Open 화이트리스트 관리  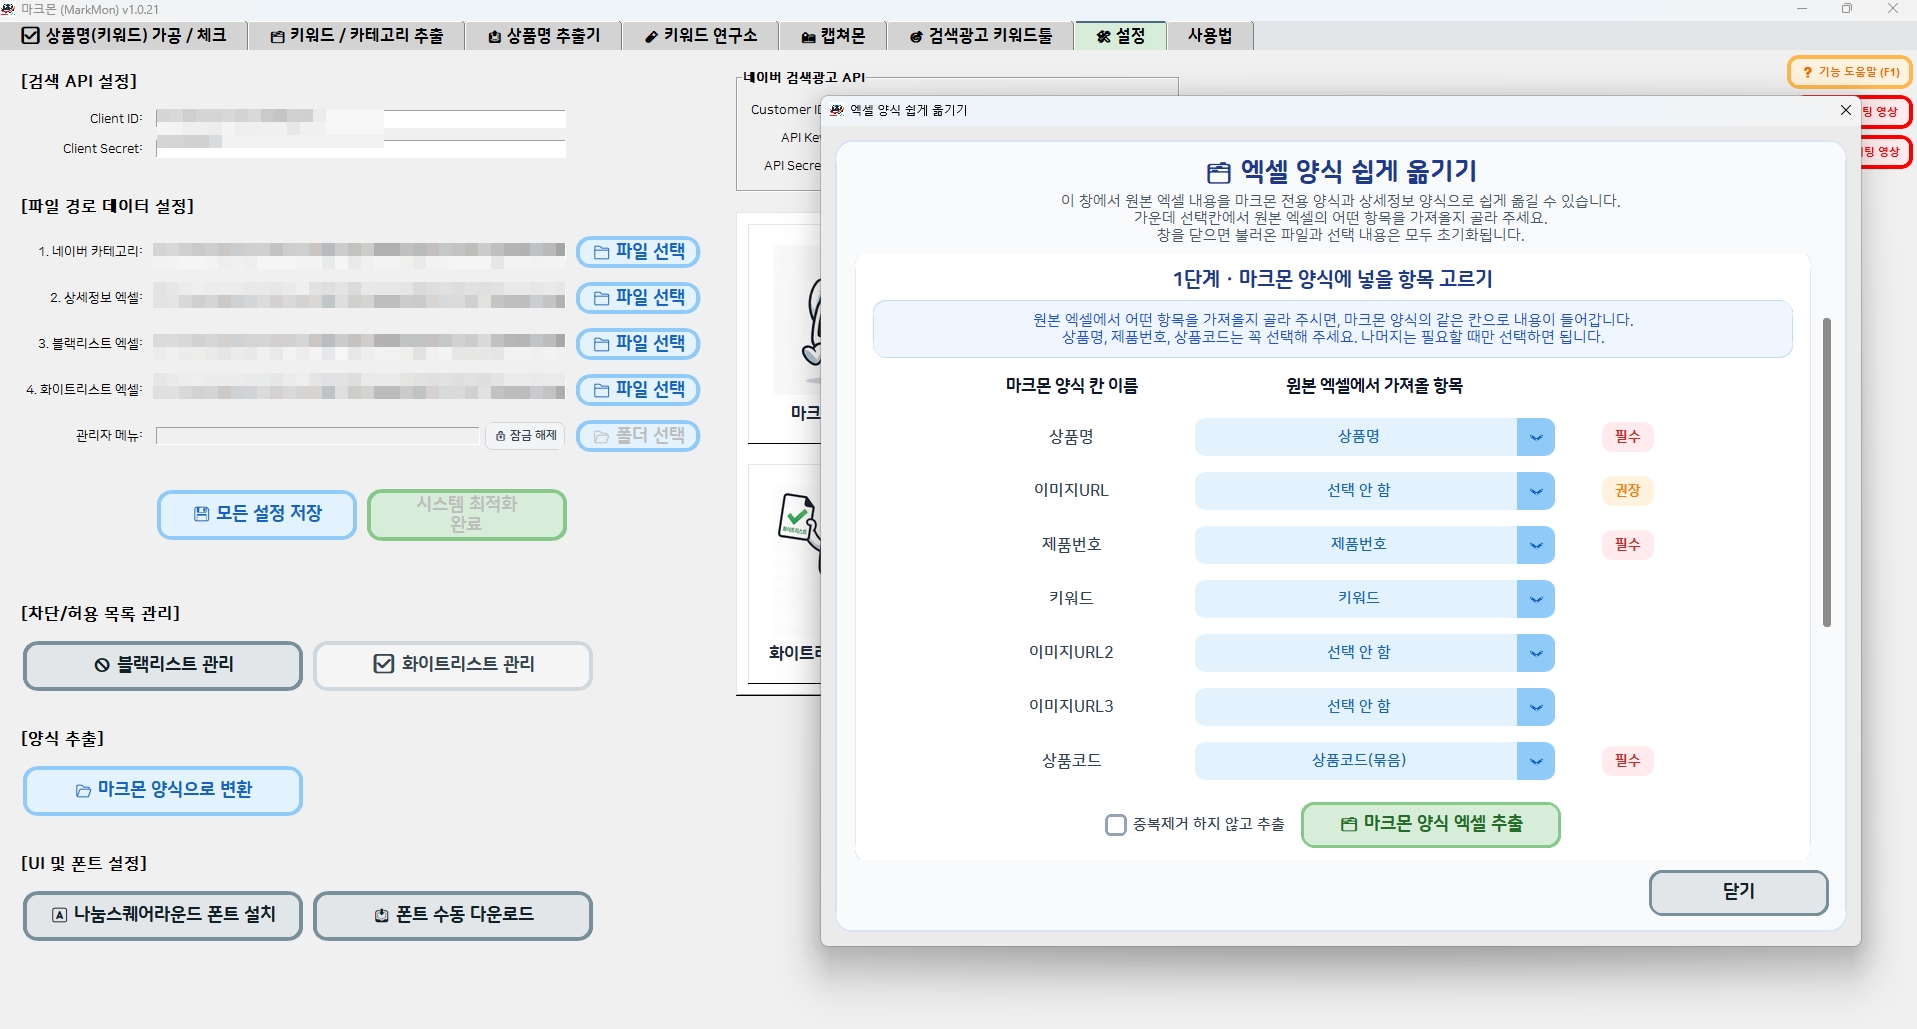pyautogui.click(x=453, y=665)
